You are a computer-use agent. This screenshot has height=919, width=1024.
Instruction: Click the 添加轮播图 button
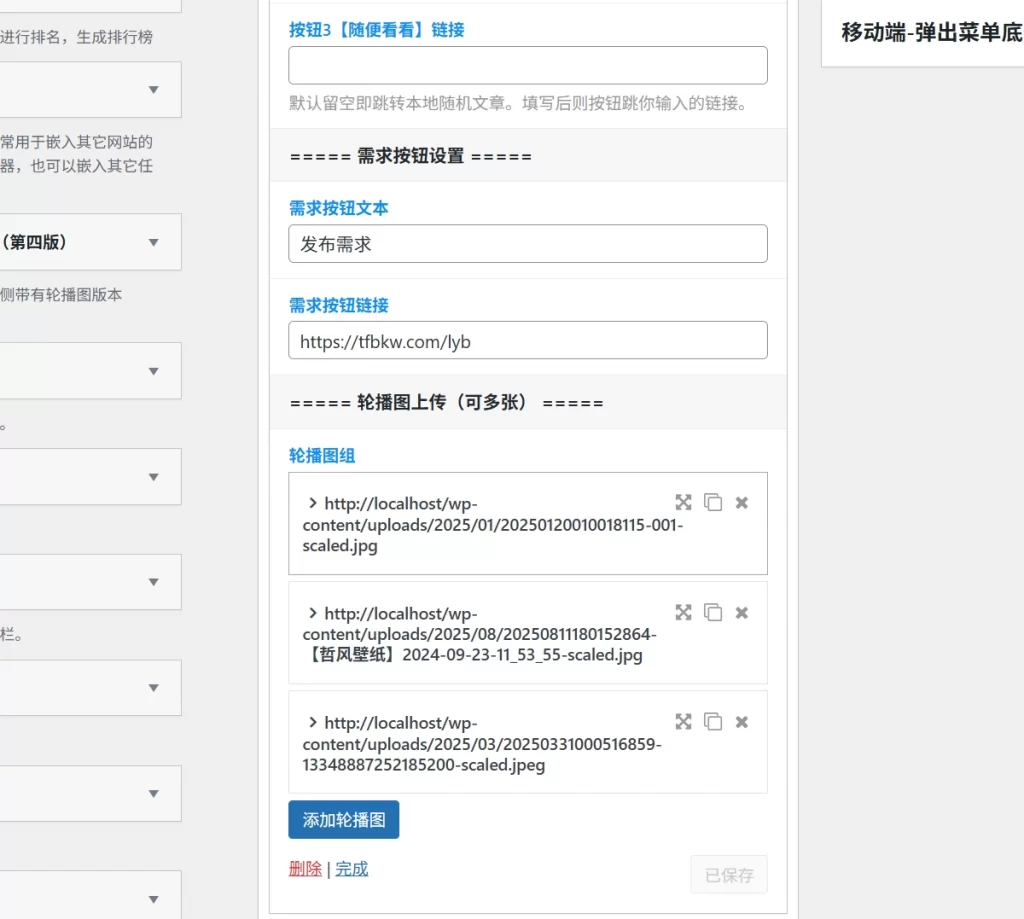coord(343,819)
